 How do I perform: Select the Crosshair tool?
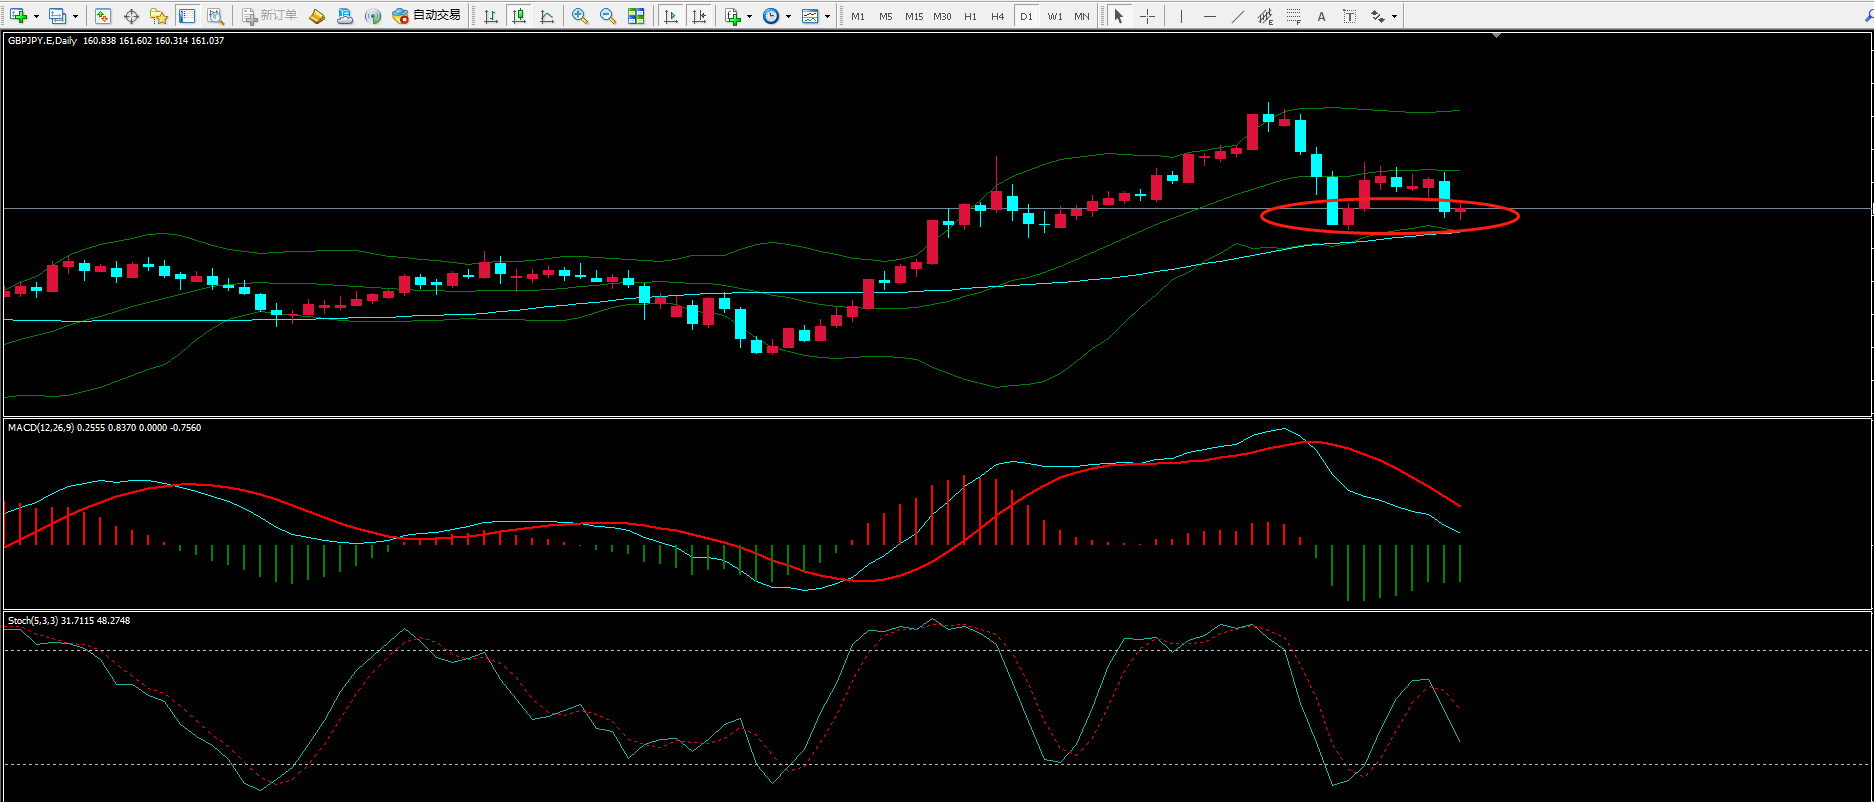coord(1147,16)
